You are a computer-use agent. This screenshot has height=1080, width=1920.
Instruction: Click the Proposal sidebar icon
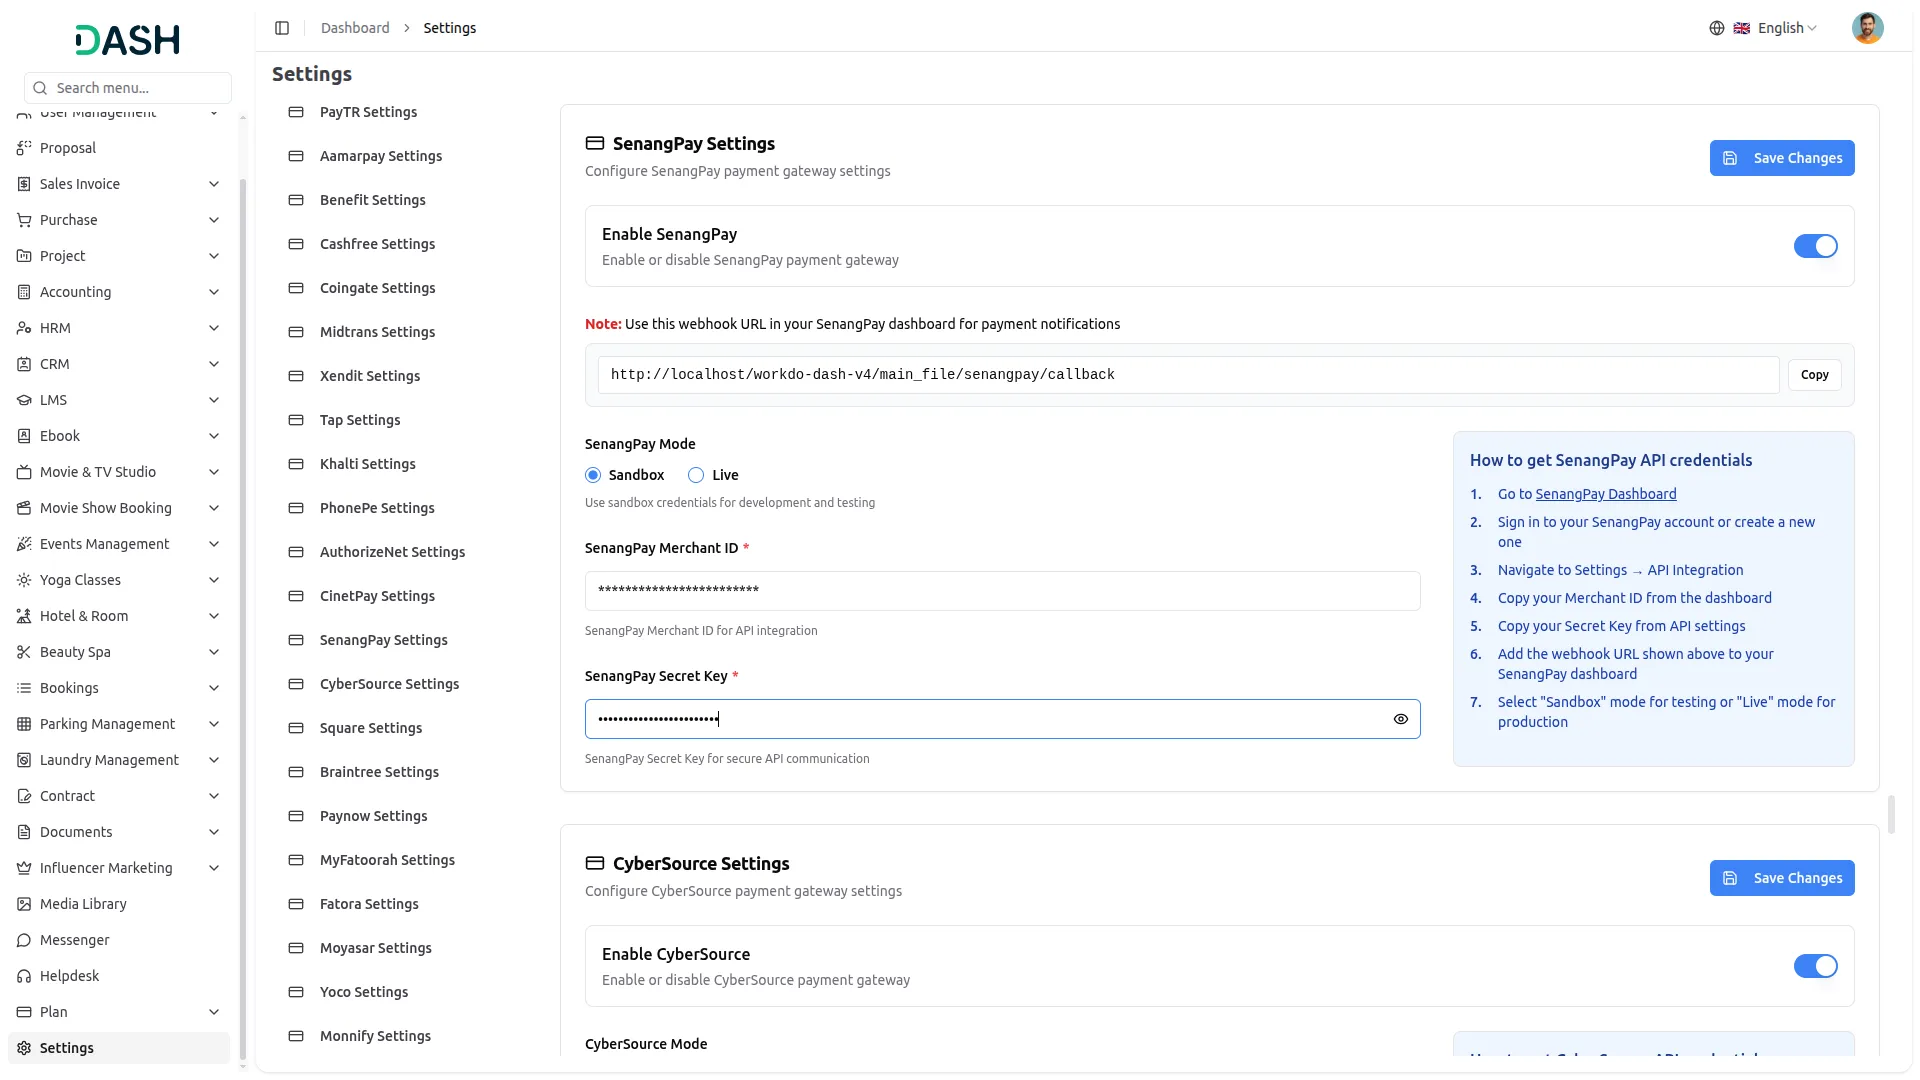24,148
